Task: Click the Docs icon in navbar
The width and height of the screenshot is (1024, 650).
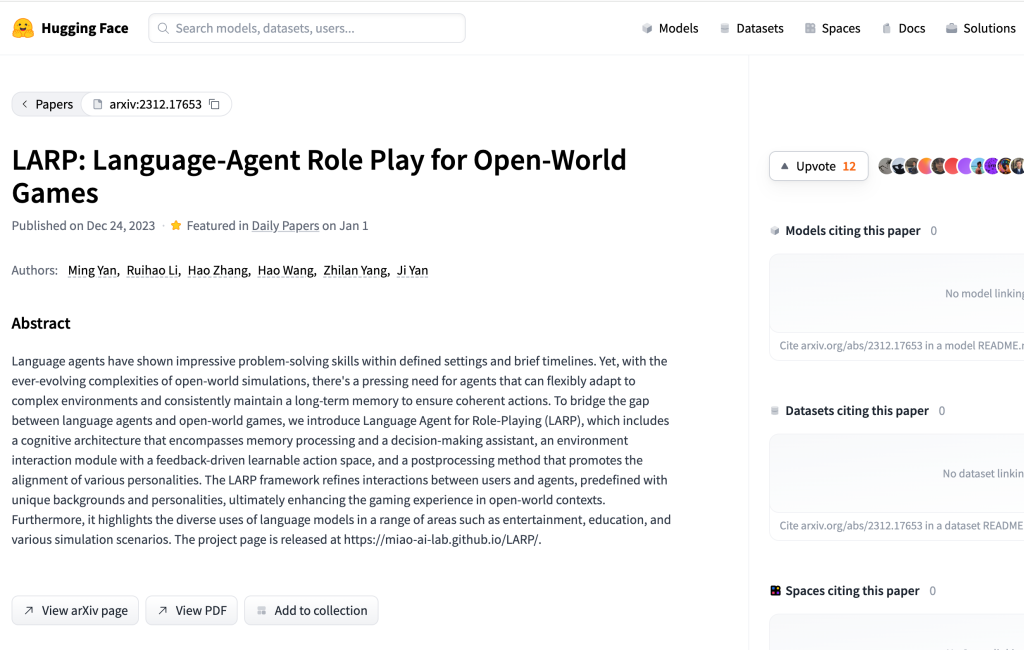Action: coord(886,28)
